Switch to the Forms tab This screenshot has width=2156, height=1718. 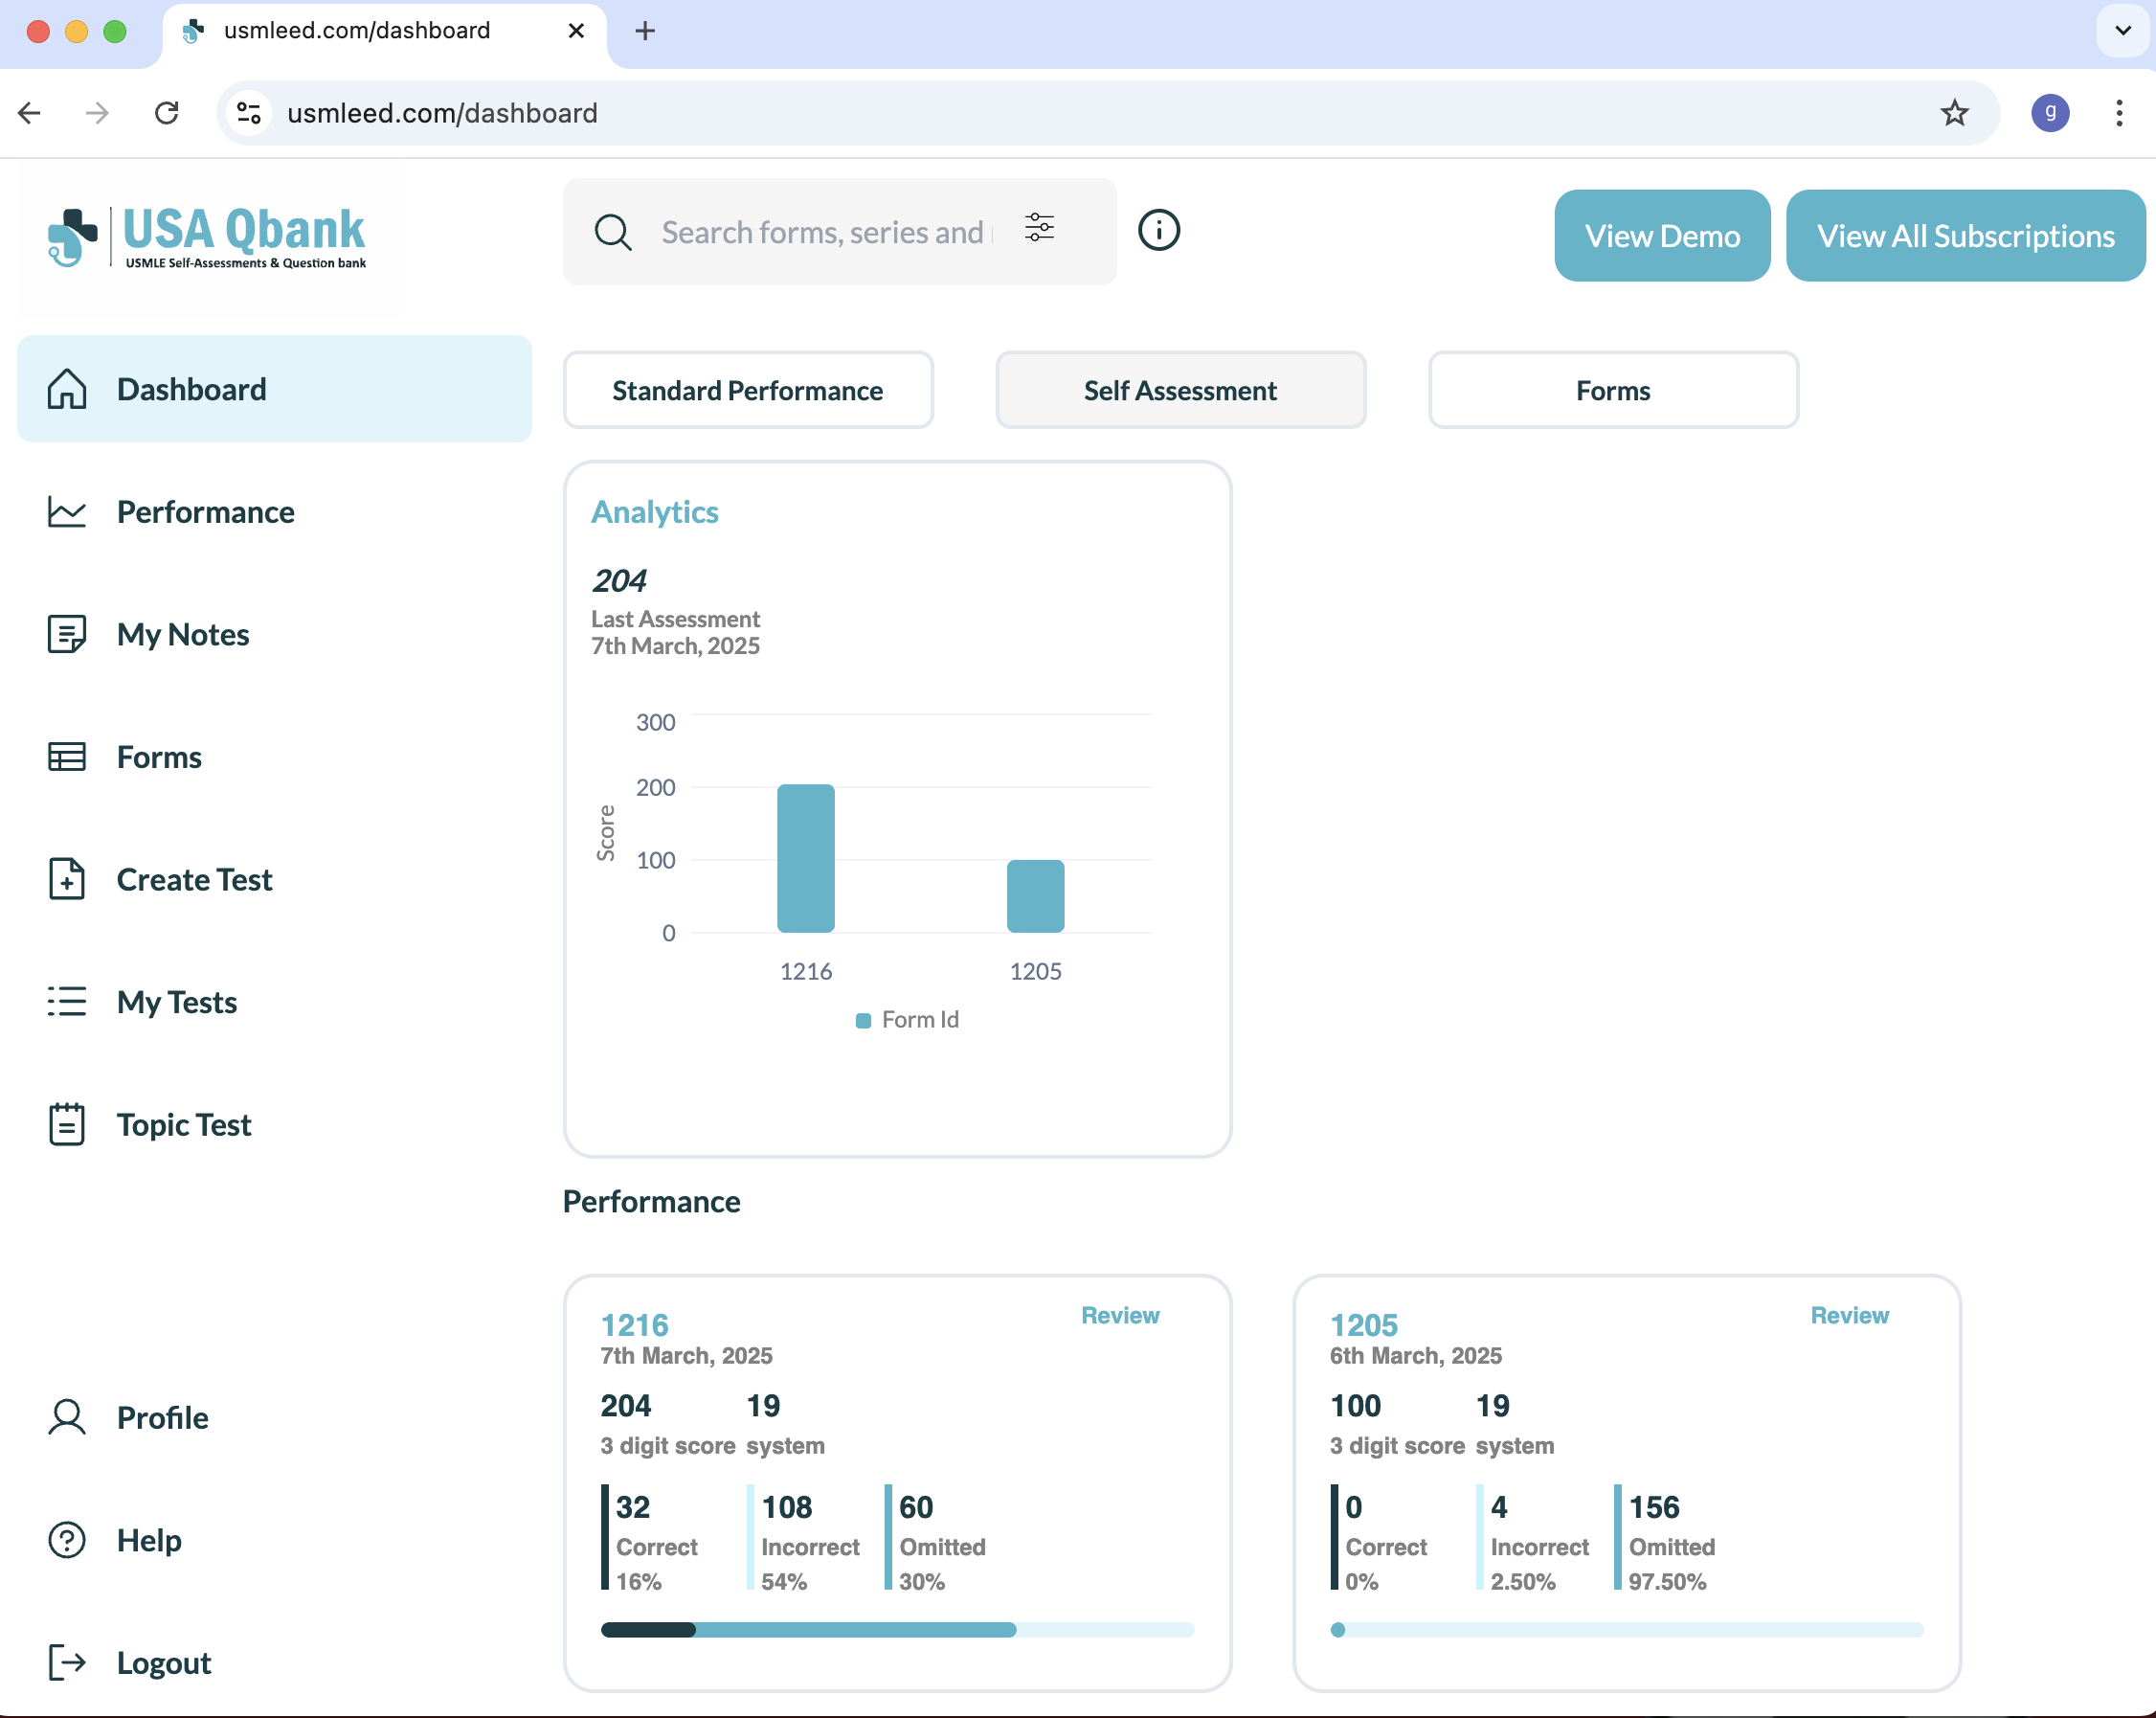pyautogui.click(x=1613, y=390)
